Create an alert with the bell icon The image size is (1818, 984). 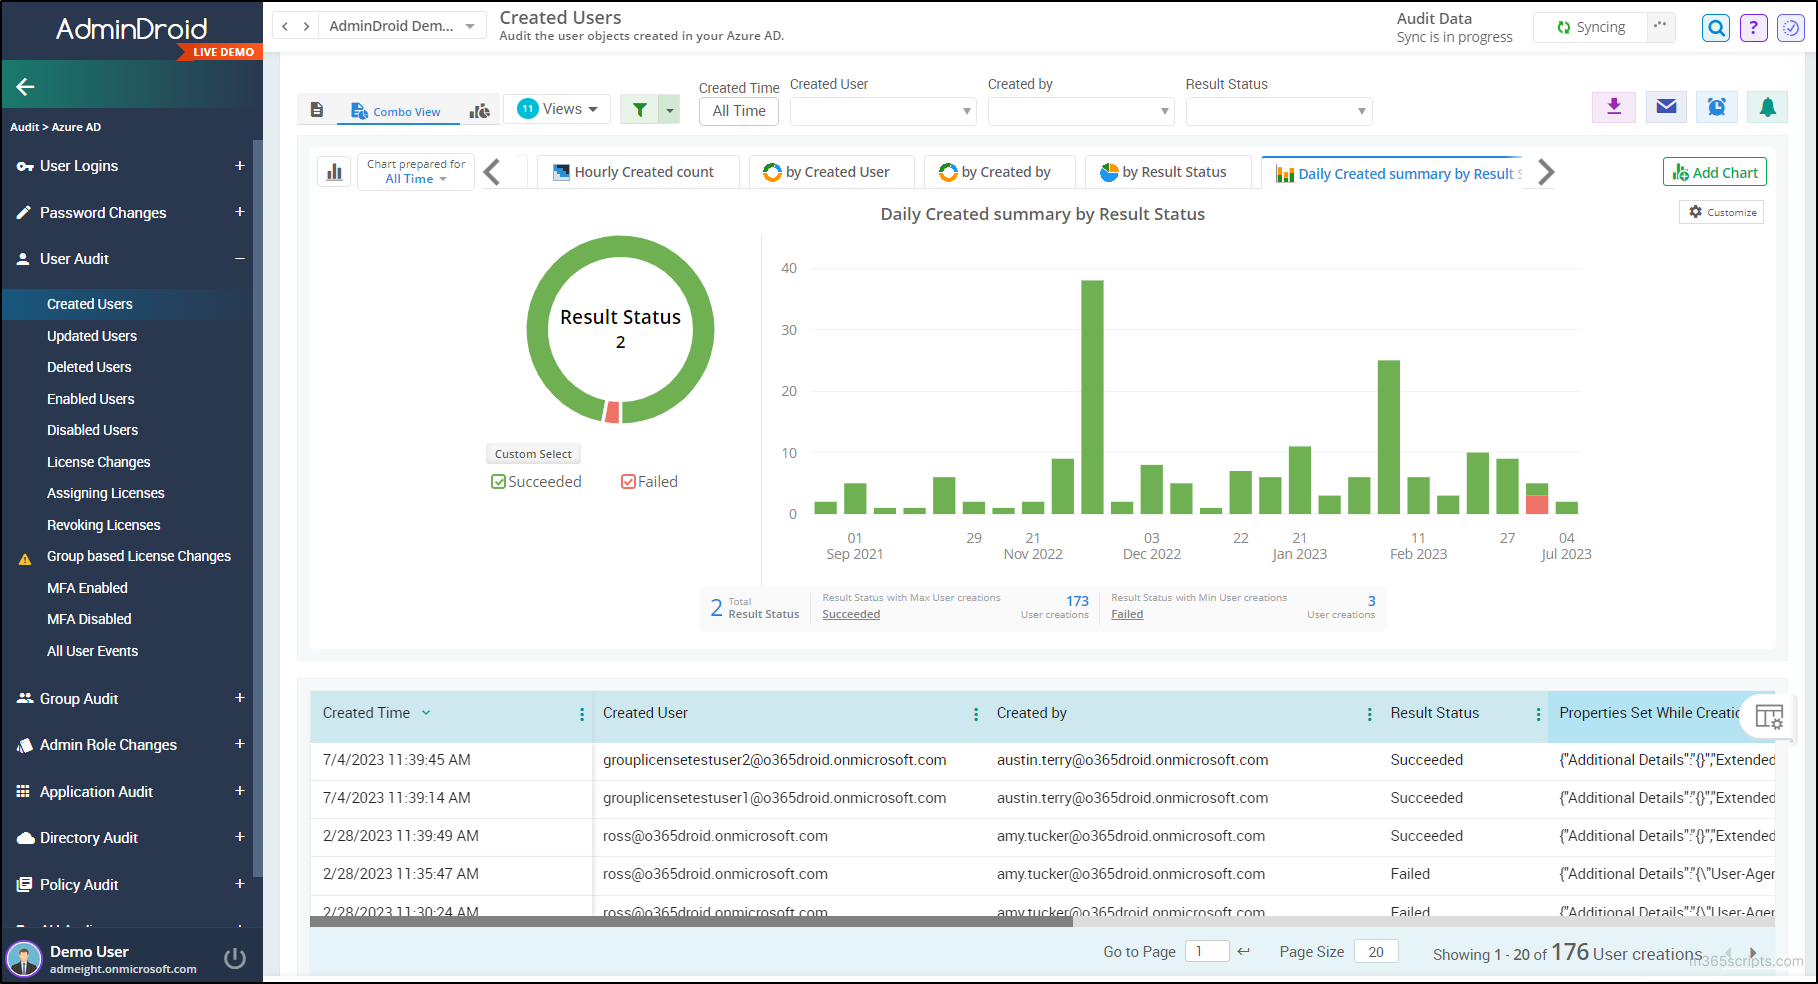tap(1767, 107)
